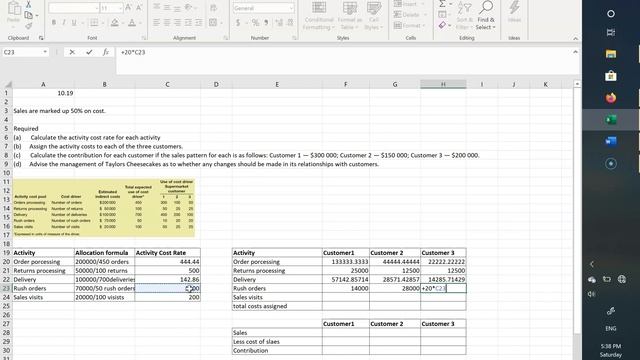Open File Explorer in Windows taskbar
This screenshot has width=640, height=360.
[611, 54]
